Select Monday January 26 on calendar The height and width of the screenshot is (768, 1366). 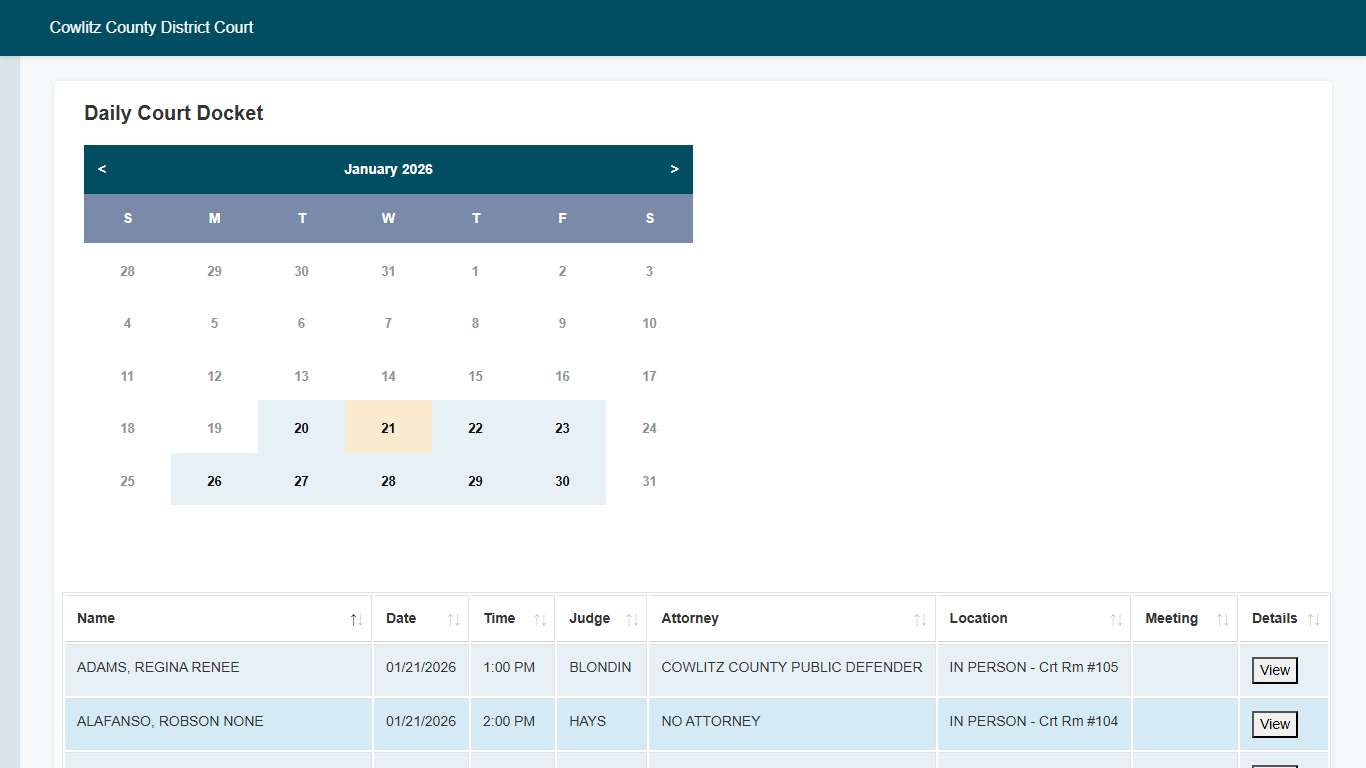click(x=214, y=481)
